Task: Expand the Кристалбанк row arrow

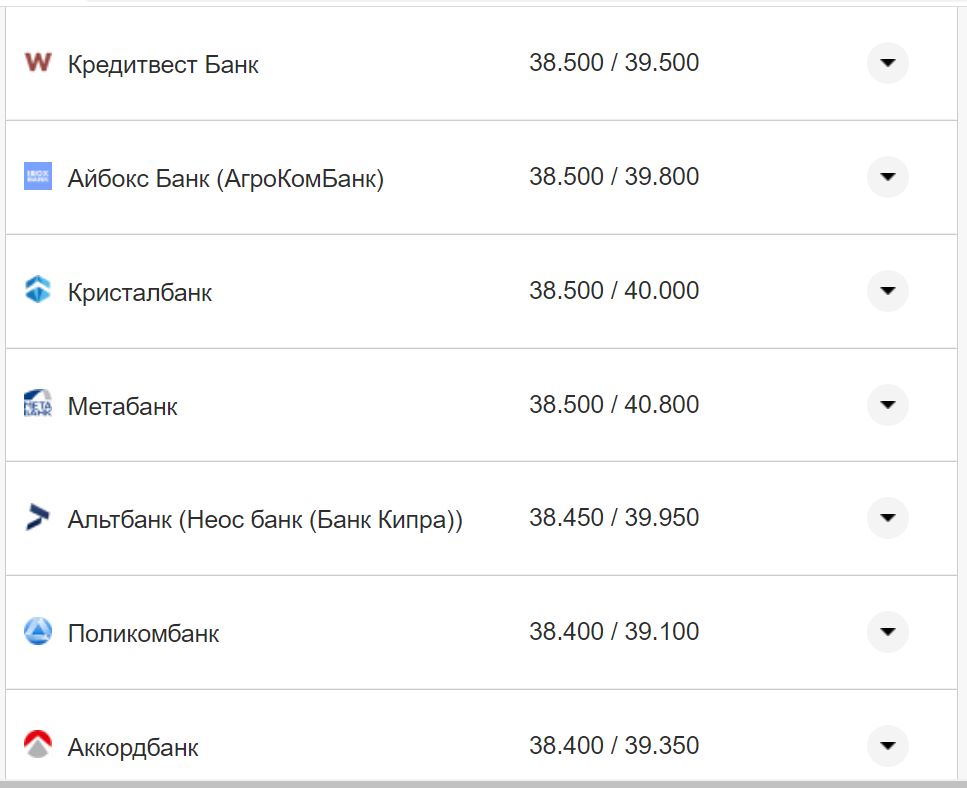Action: click(886, 291)
